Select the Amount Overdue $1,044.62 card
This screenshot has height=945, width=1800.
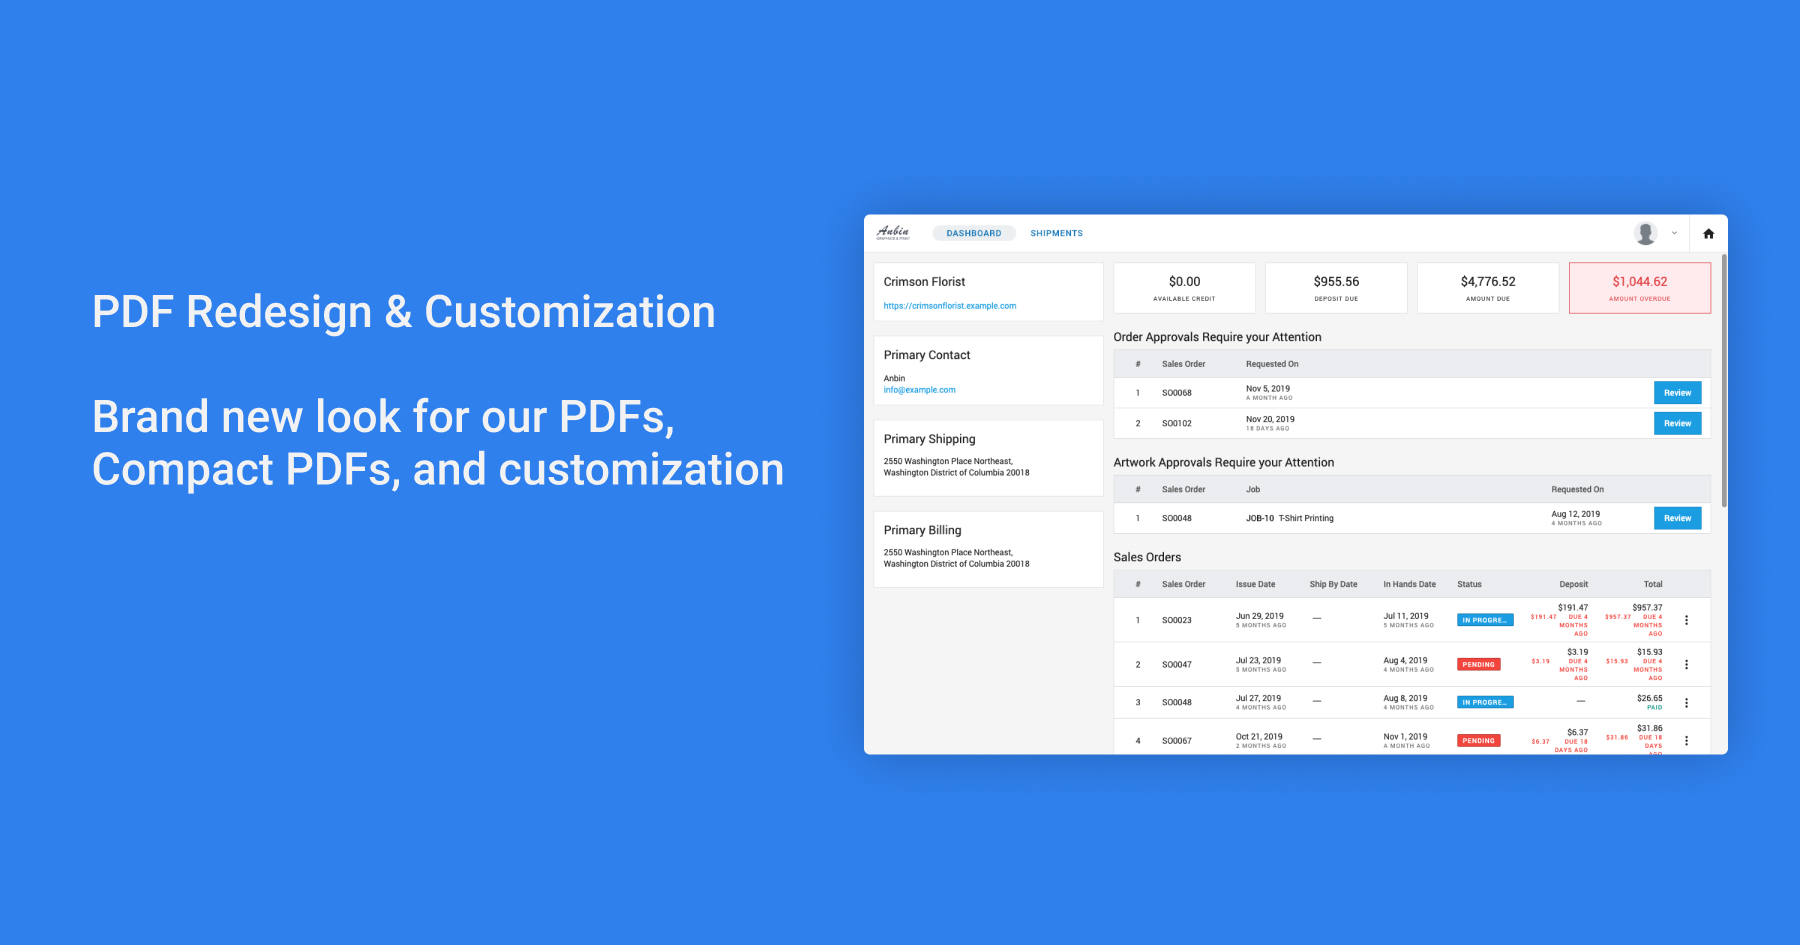(1639, 288)
